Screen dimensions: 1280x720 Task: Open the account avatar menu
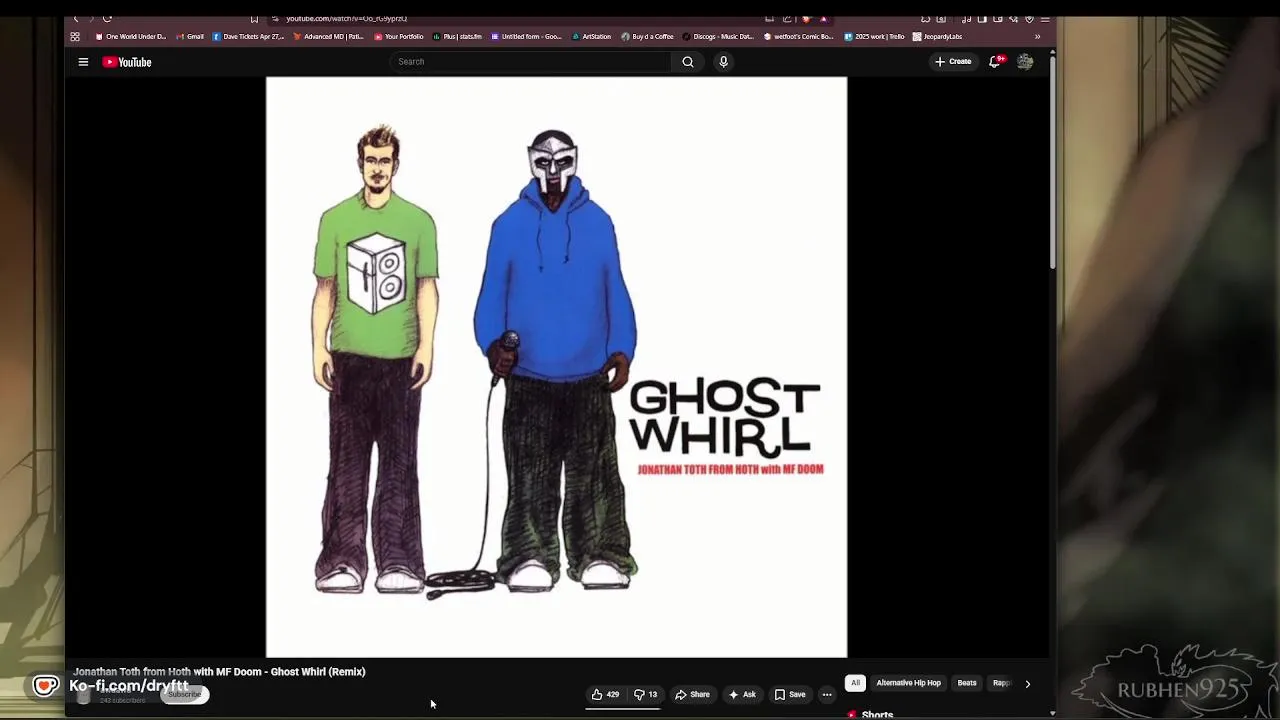[1025, 62]
